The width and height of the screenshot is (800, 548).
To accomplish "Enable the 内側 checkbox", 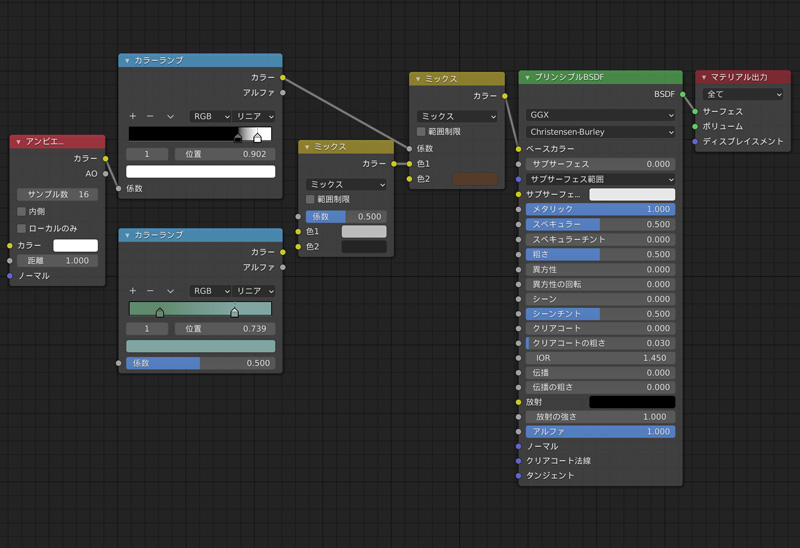I will pyautogui.click(x=22, y=211).
